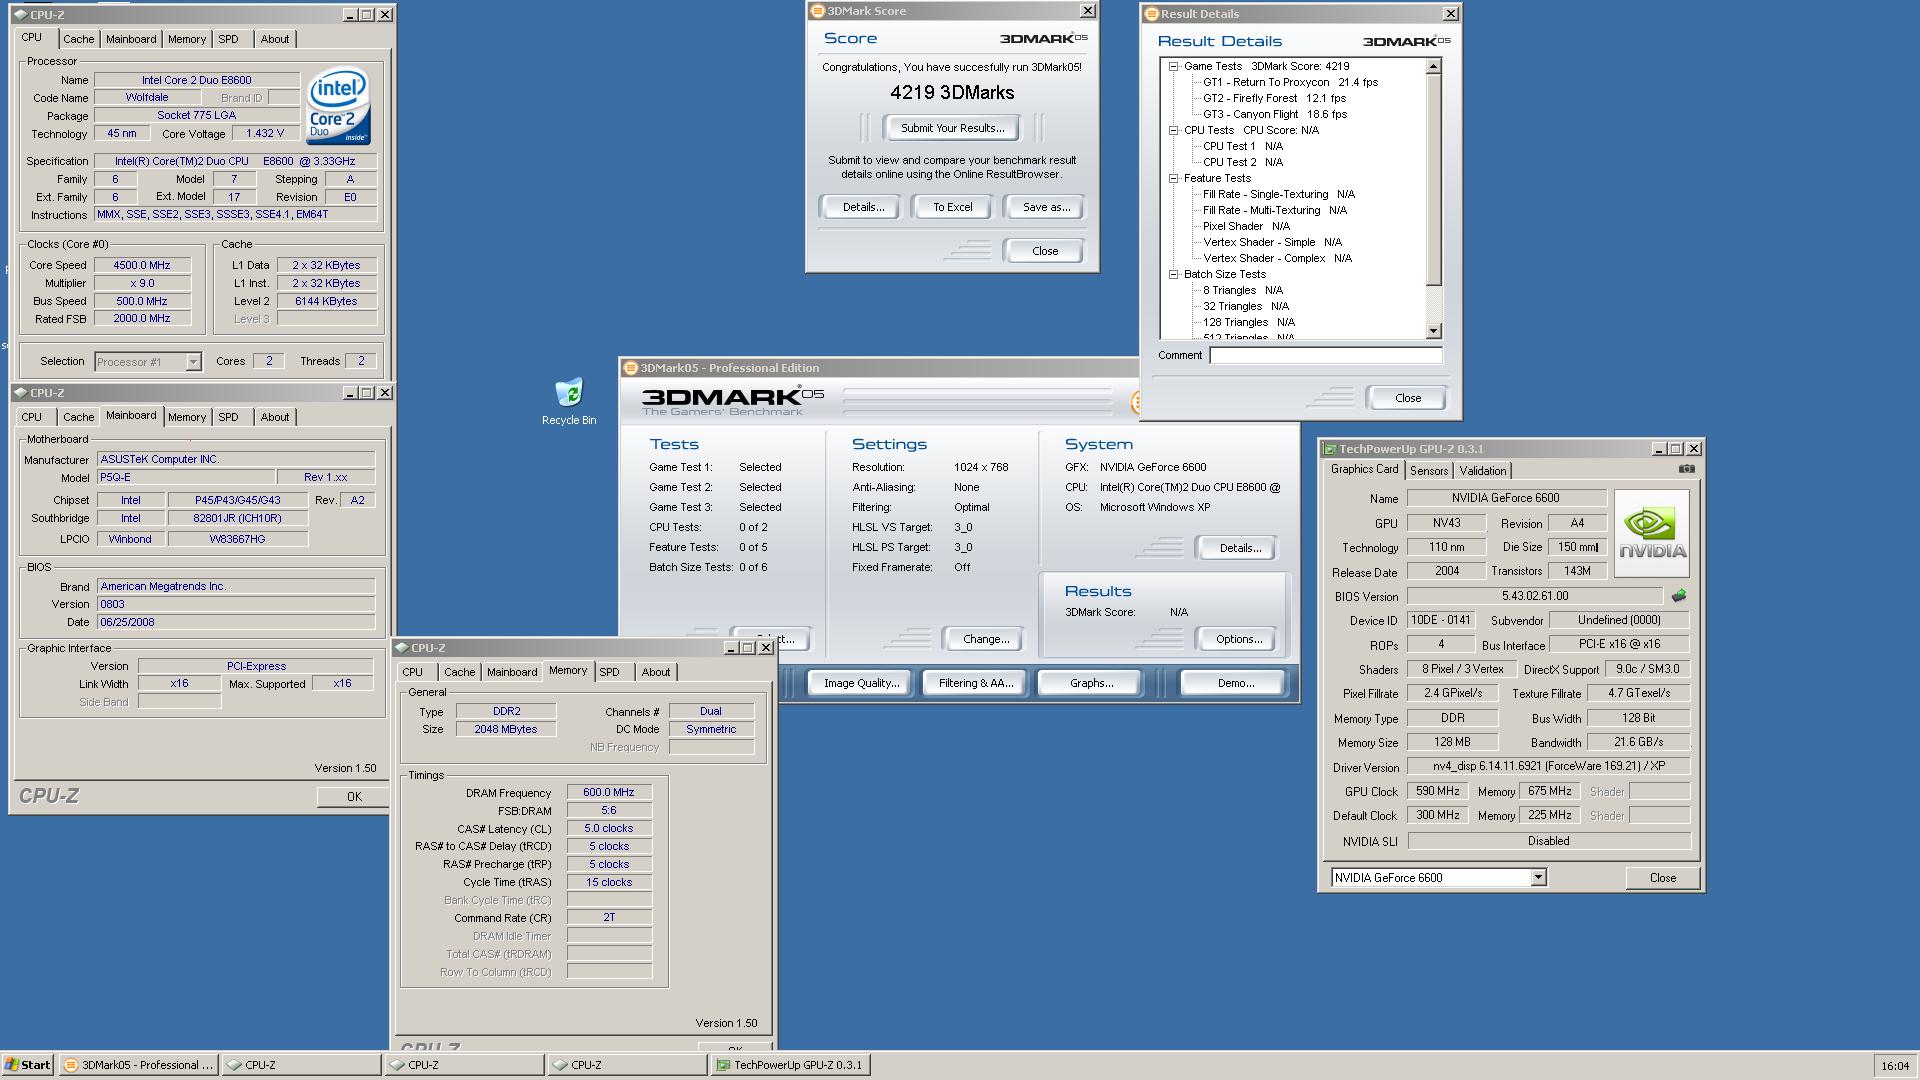Close the 3DMark Score dialog via Close button

pos(1044,251)
